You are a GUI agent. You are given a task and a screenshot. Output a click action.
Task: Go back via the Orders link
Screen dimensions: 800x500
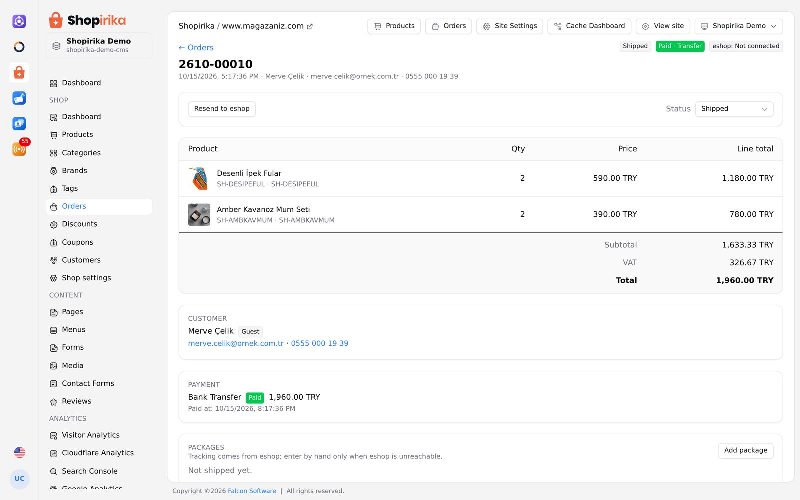coord(196,47)
